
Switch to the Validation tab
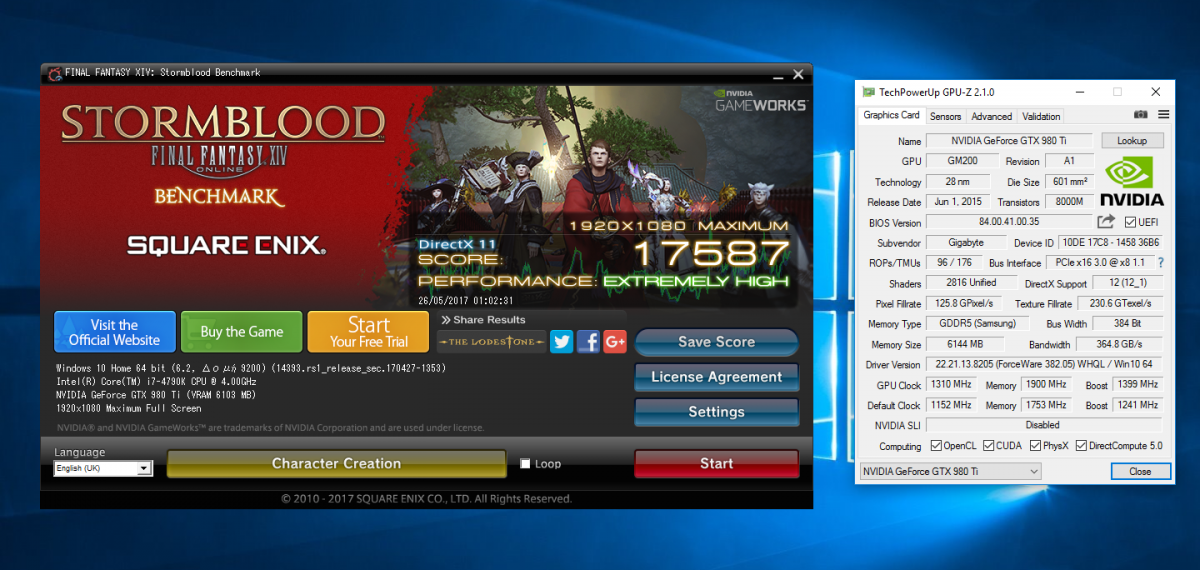pos(1041,116)
